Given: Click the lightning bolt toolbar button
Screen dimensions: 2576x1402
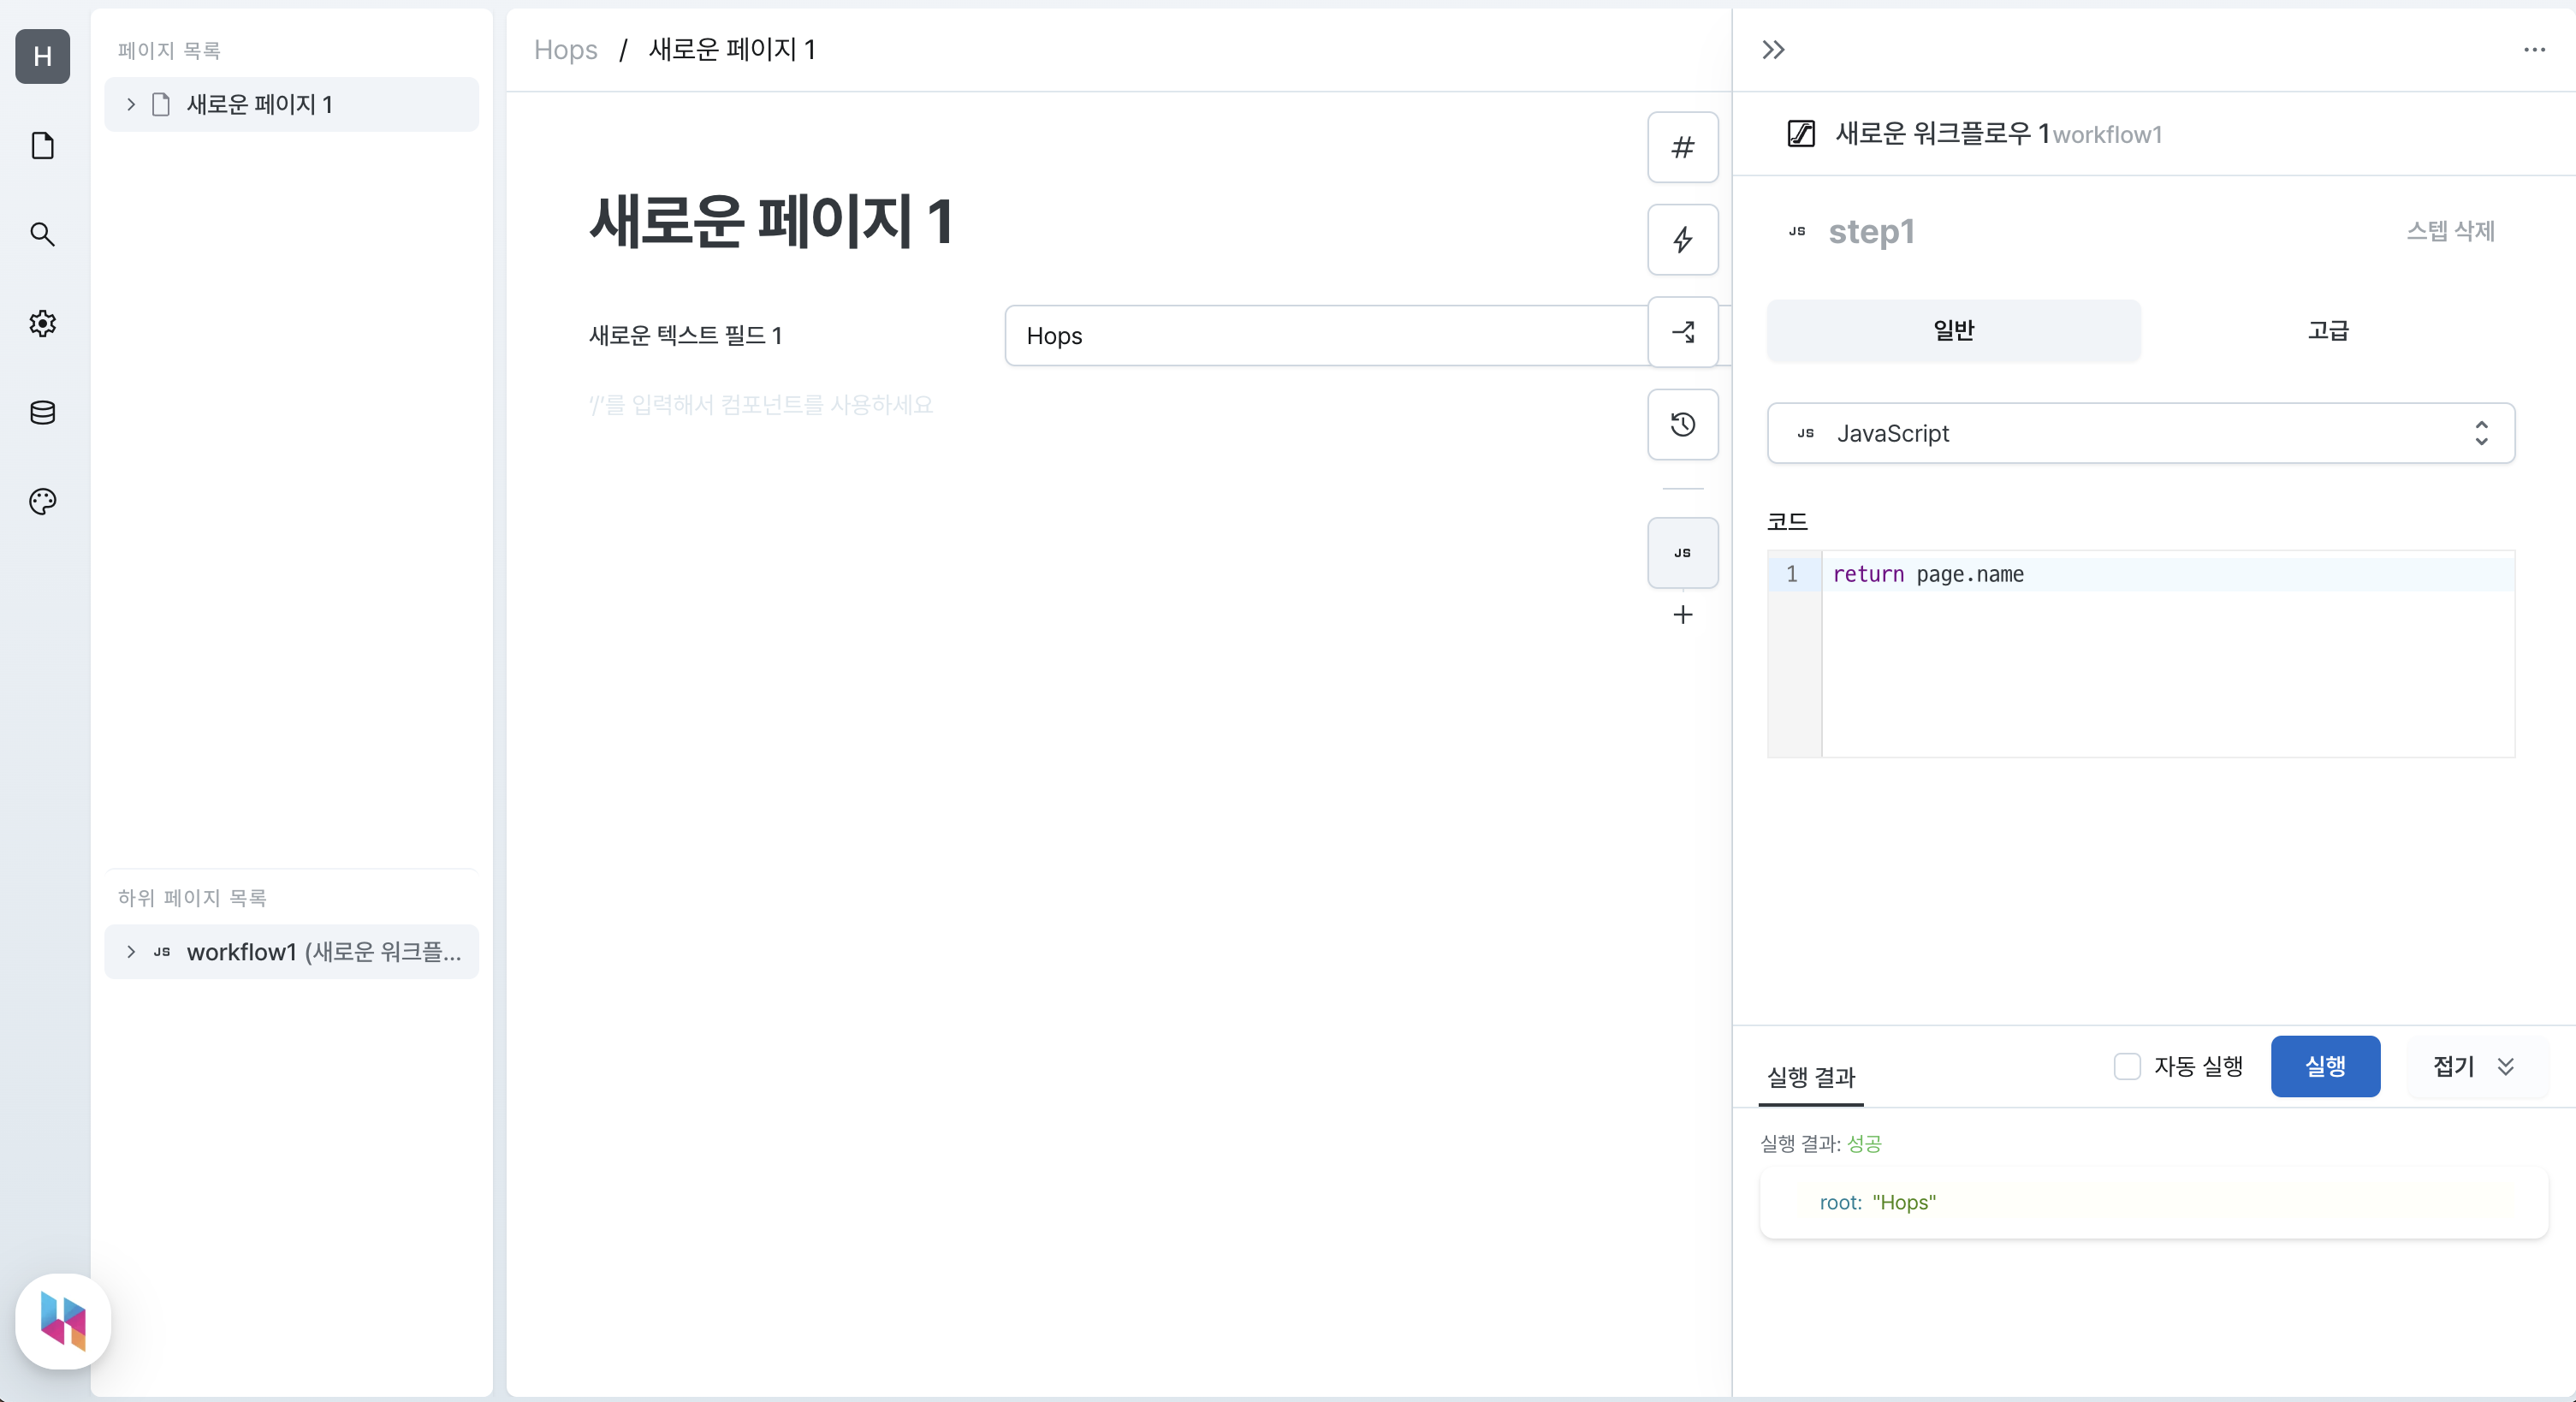Looking at the screenshot, I should (x=1683, y=240).
